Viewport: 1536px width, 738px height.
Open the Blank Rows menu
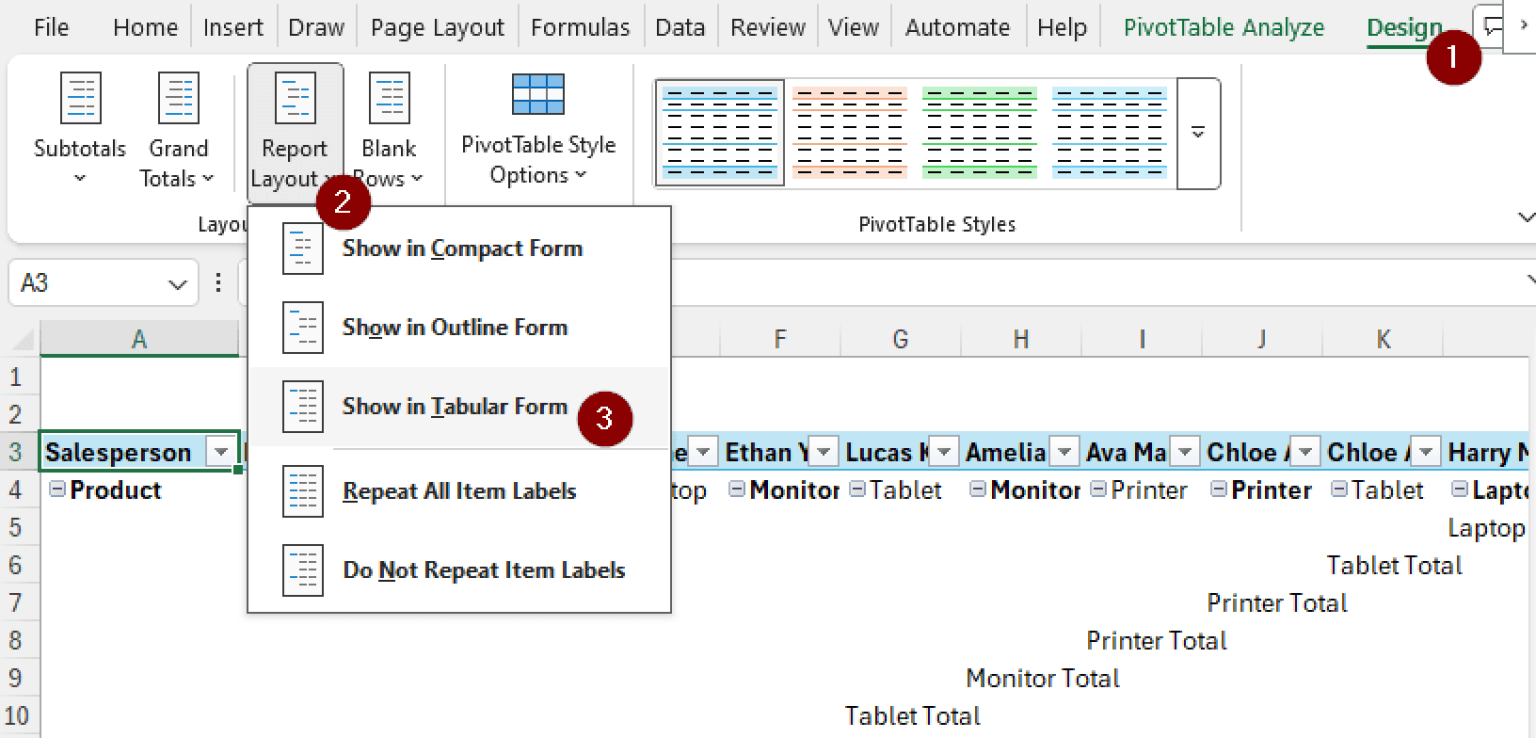389,130
